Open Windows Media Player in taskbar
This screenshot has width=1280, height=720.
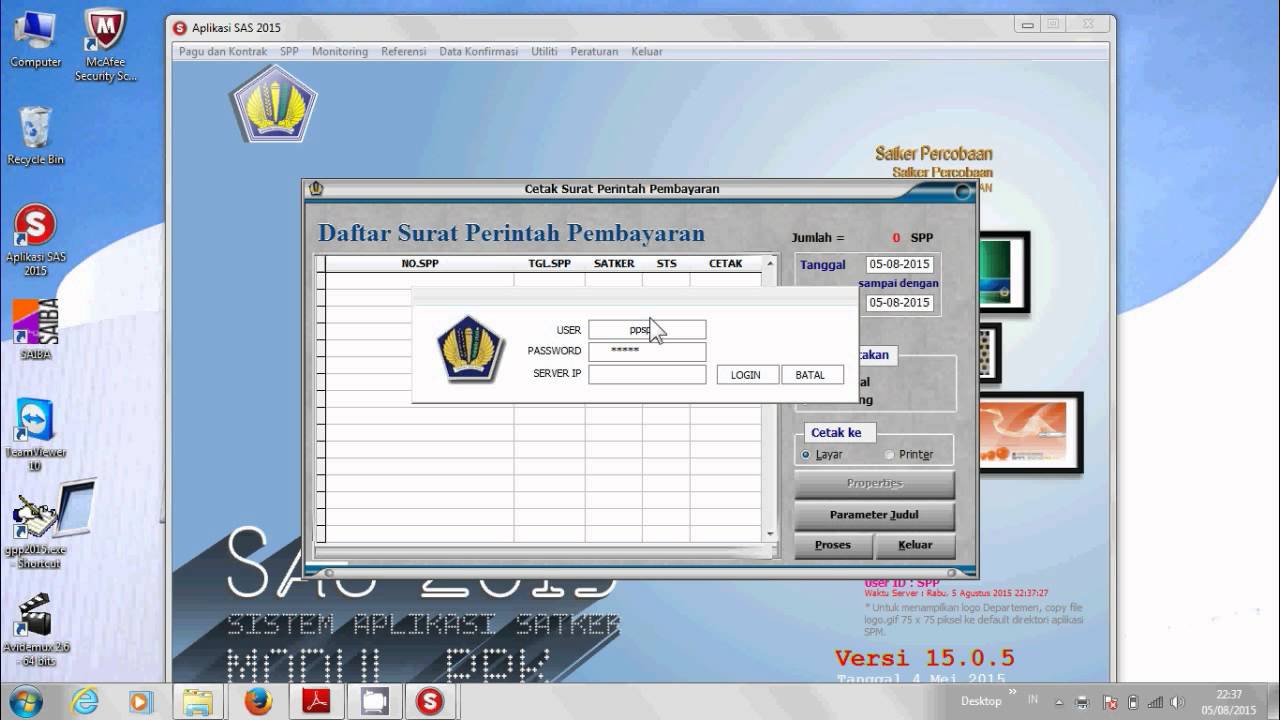point(139,701)
